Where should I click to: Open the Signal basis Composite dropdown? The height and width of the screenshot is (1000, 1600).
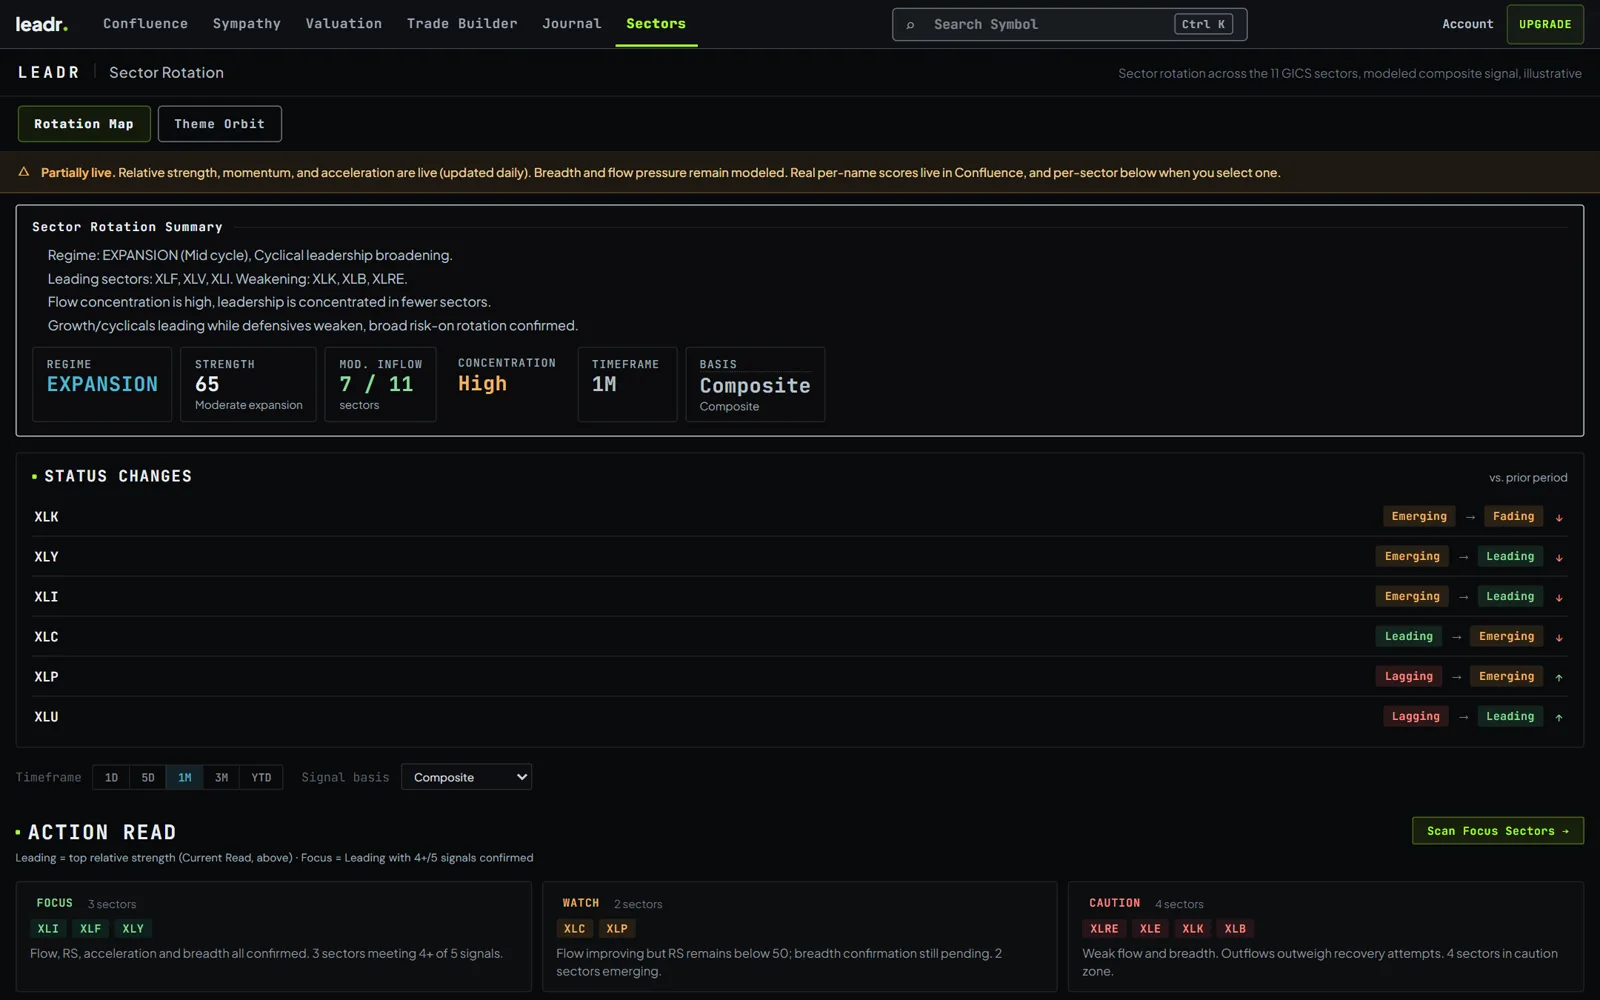[x=466, y=777]
